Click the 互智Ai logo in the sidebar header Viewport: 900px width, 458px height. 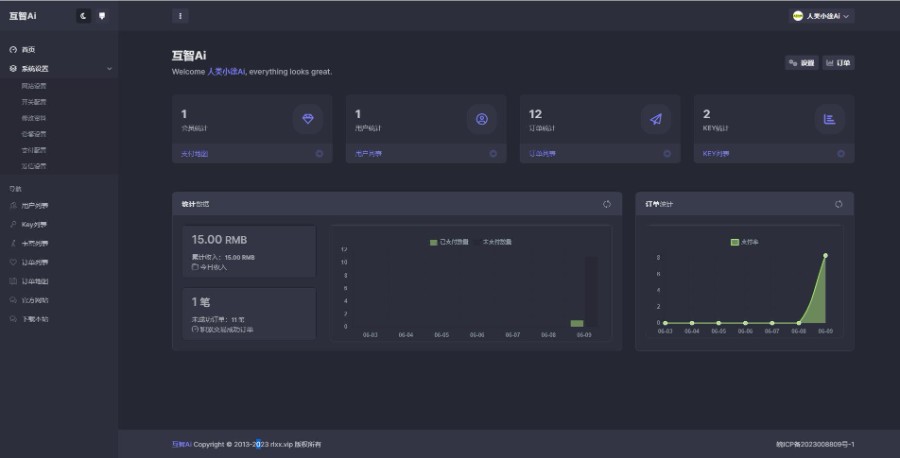pyautogui.click(x=23, y=16)
